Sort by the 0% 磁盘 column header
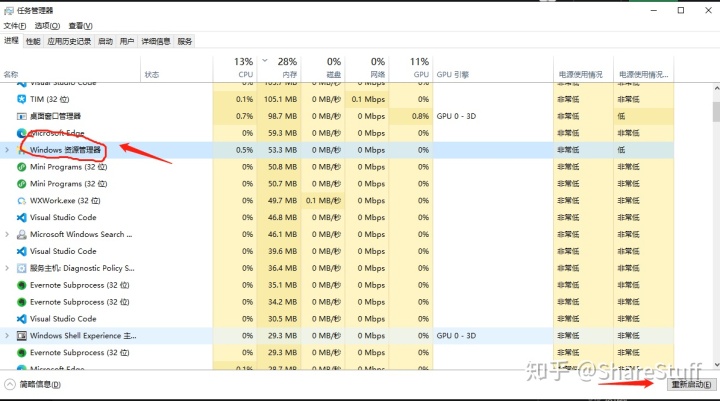 (323, 69)
